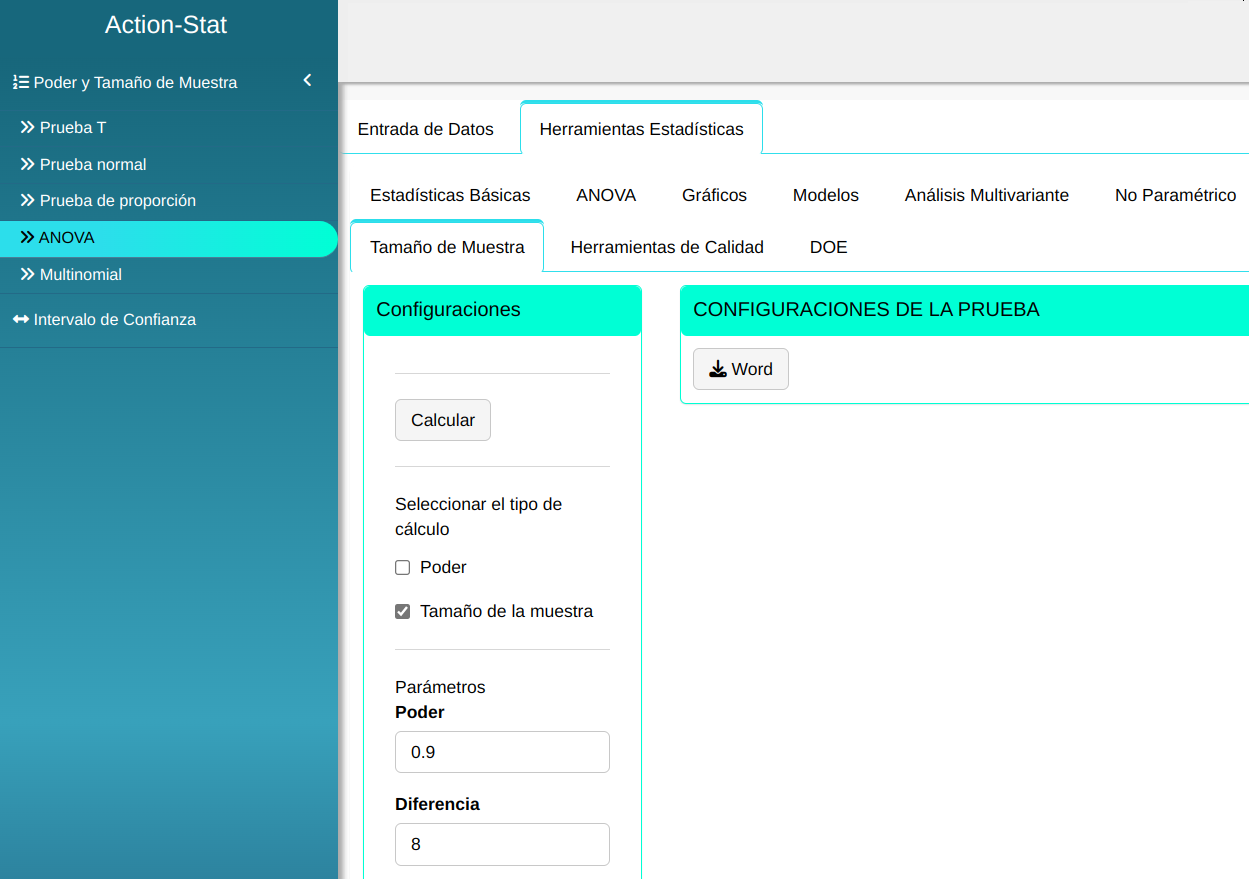Collapse the sidebar menu with the chevron arrow
This screenshot has height=879, width=1249.
click(x=307, y=80)
